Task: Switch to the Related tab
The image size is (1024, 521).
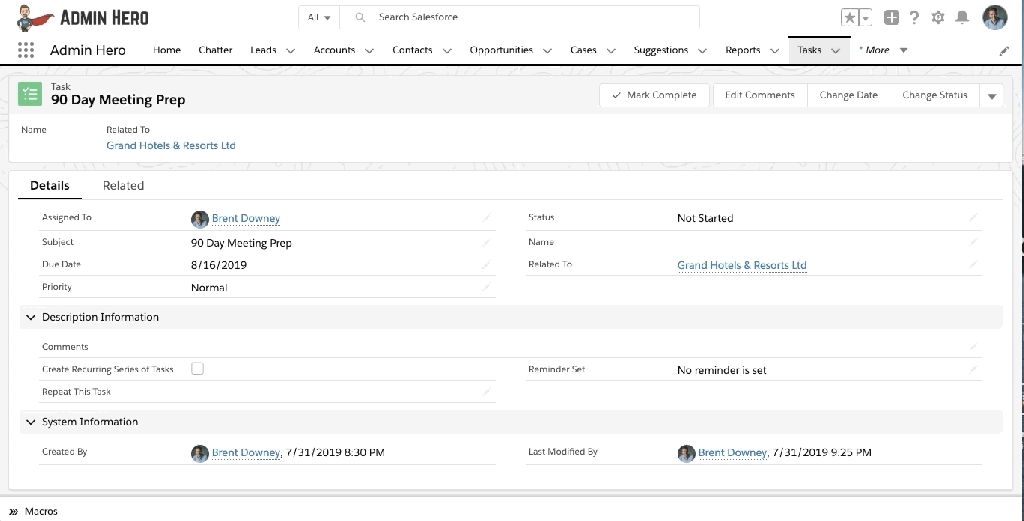Action: coord(123,186)
